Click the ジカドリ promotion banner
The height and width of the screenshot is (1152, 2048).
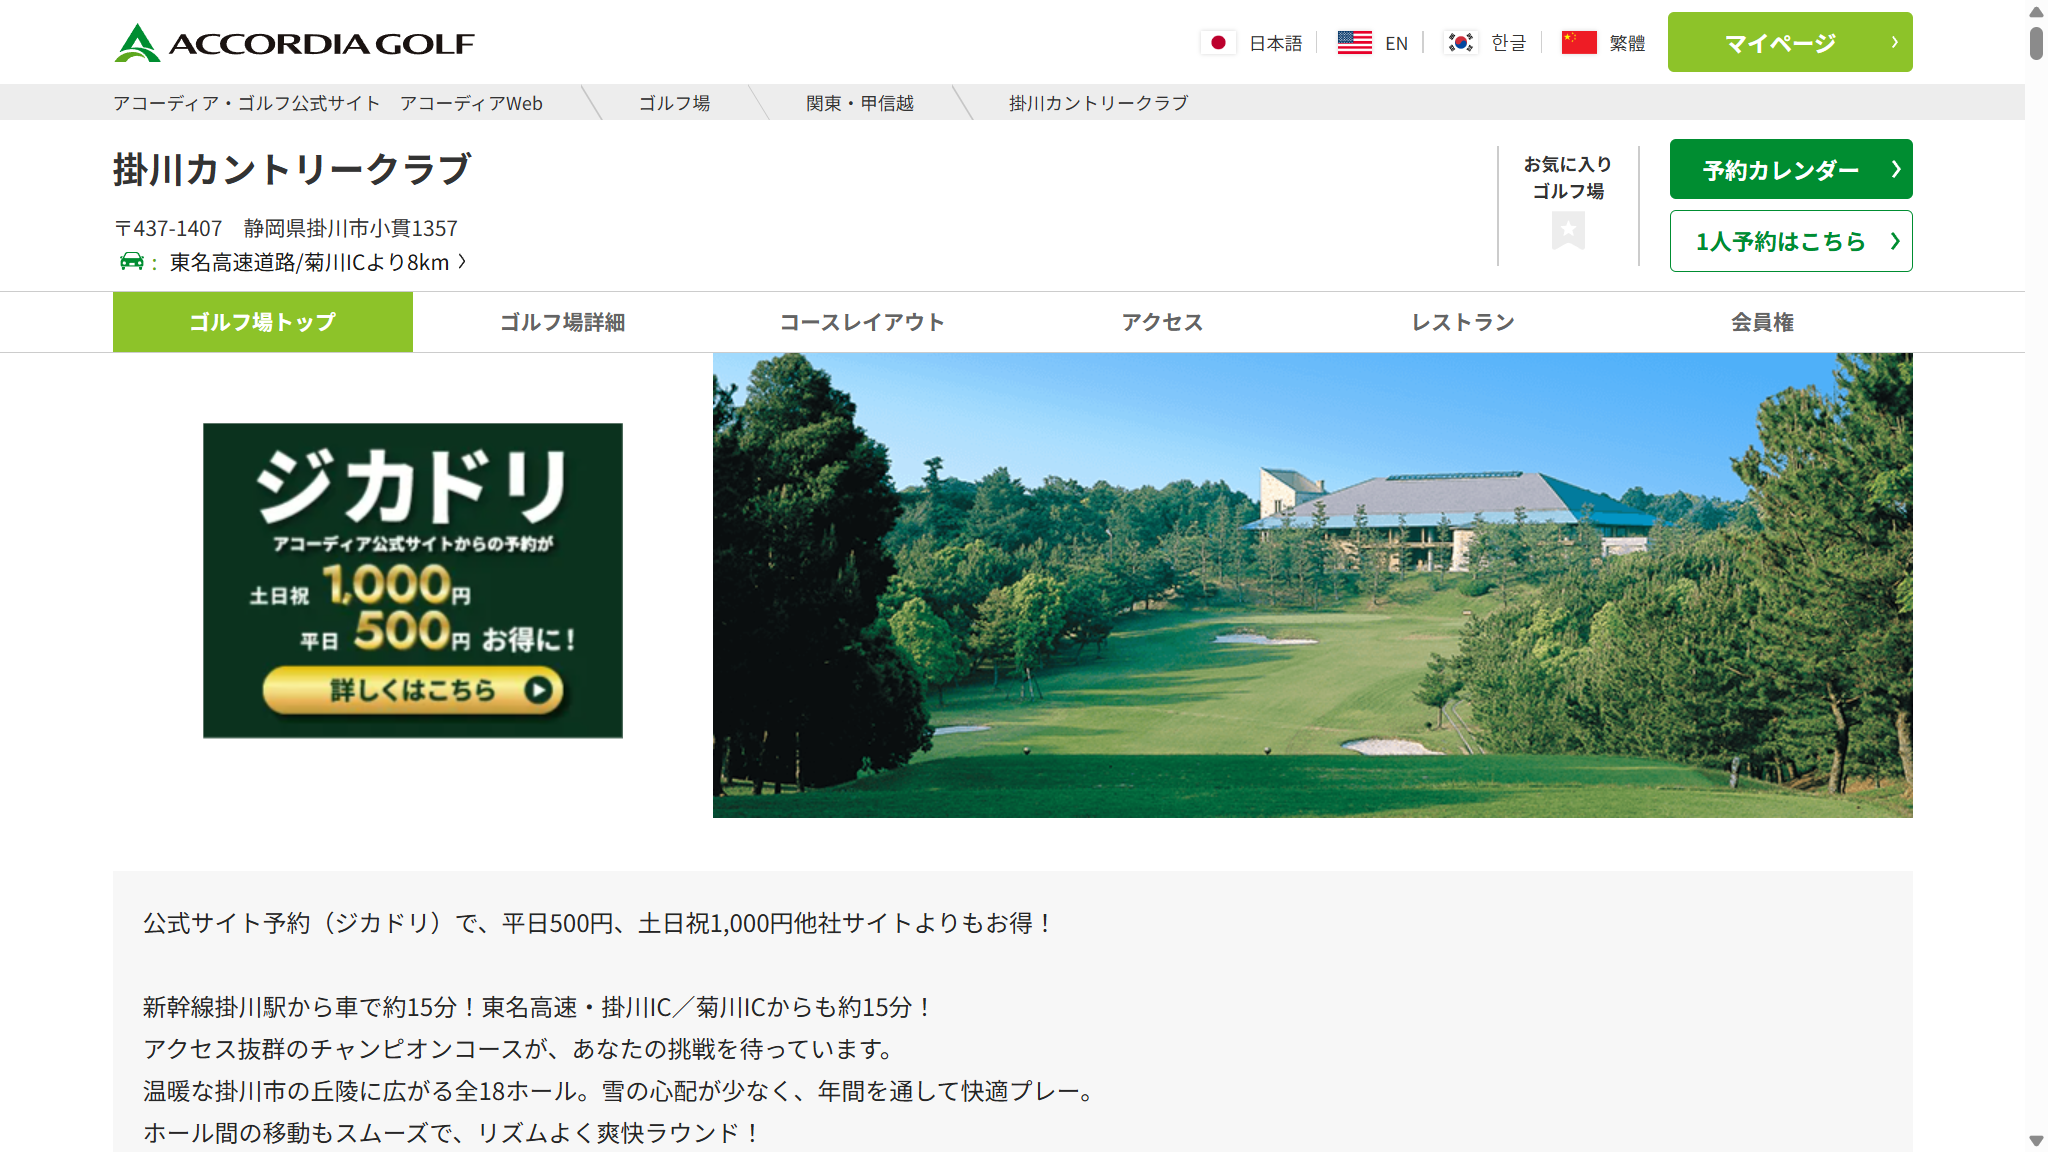(413, 581)
